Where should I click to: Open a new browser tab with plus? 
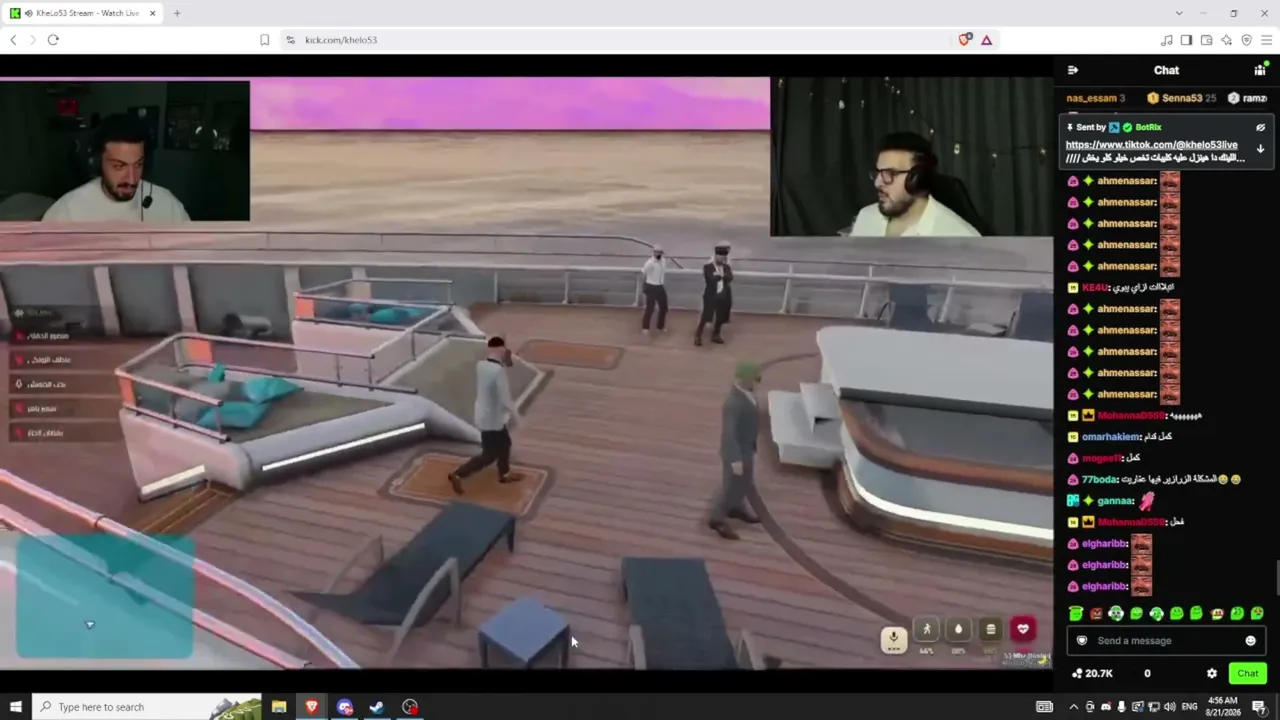tap(177, 13)
